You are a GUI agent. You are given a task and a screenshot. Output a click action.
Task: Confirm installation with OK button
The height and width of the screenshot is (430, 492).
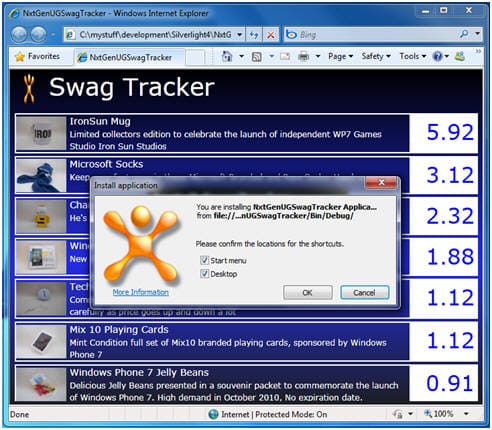tap(308, 293)
